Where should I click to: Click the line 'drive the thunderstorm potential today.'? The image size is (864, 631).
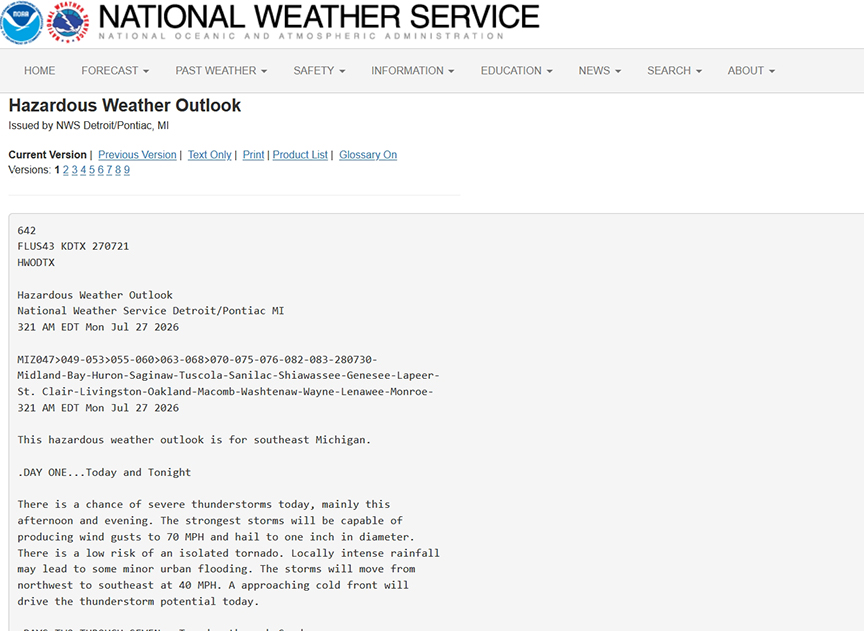138,601
